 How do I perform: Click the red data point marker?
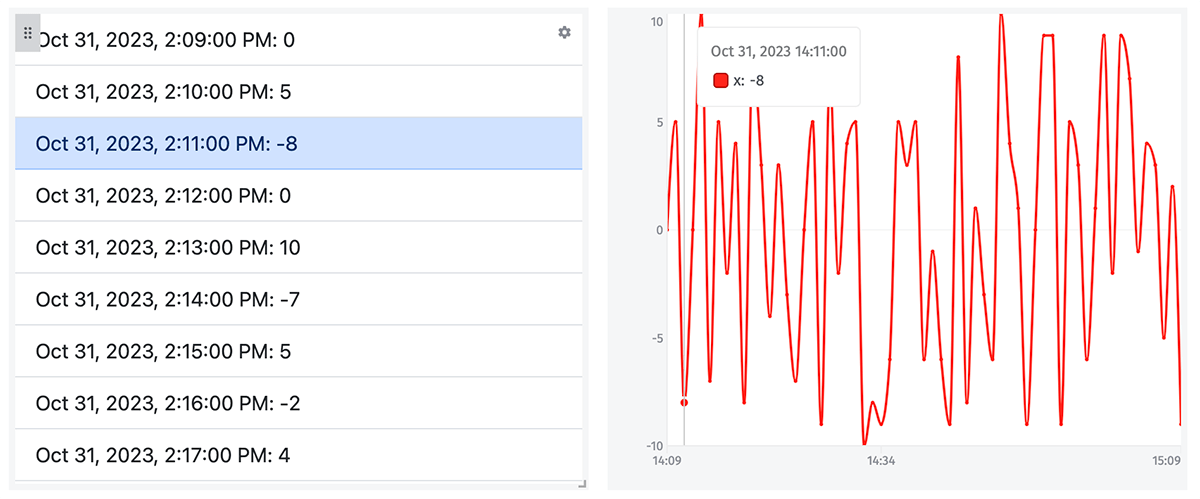point(684,402)
